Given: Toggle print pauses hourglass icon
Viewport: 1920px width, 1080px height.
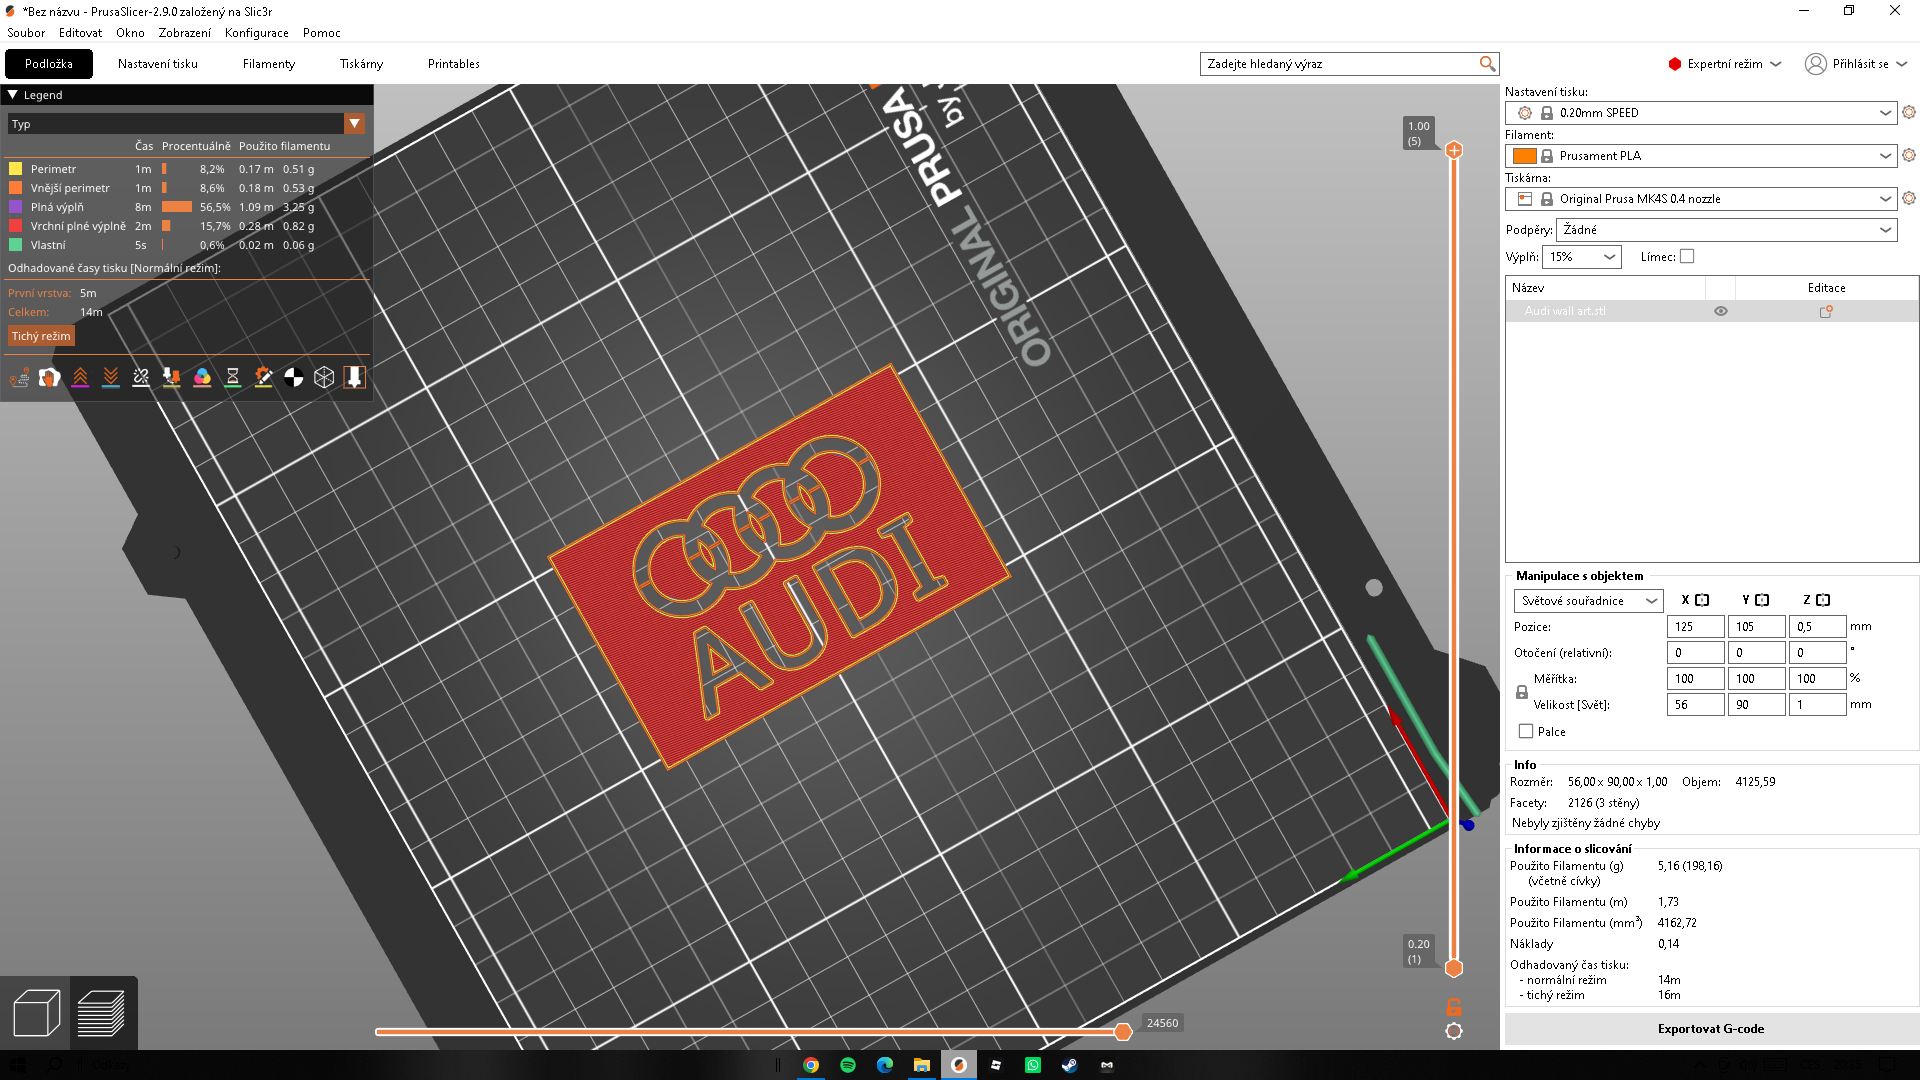Looking at the screenshot, I should [233, 377].
